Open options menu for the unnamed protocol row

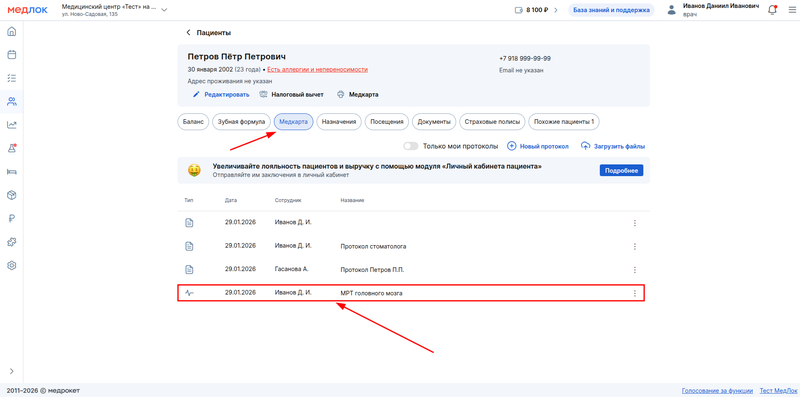tap(635, 223)
